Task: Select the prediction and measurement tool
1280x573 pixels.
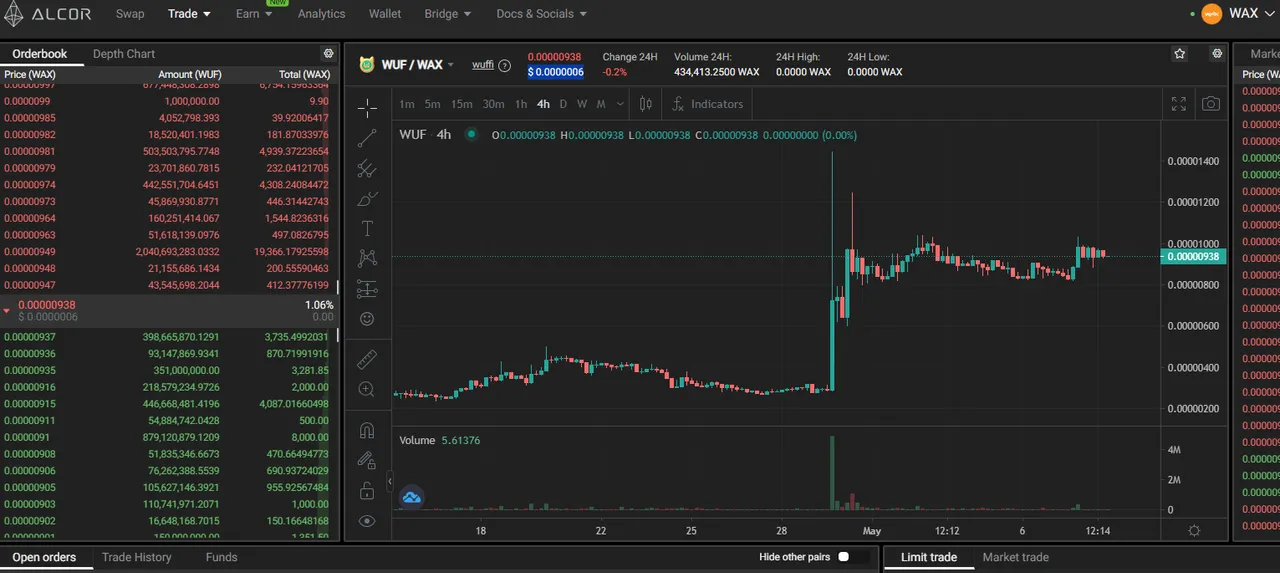Action: 367,289
